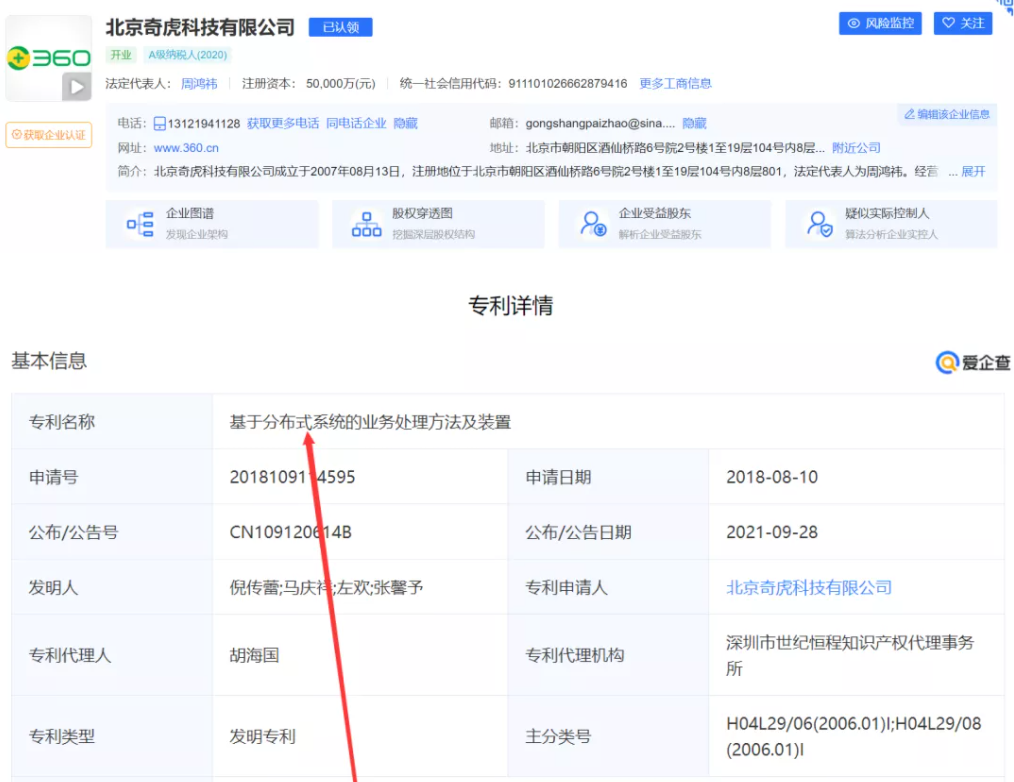Open 股权穿透图 card
This screenshot has width=1014, height=782.
click(438, 224)
